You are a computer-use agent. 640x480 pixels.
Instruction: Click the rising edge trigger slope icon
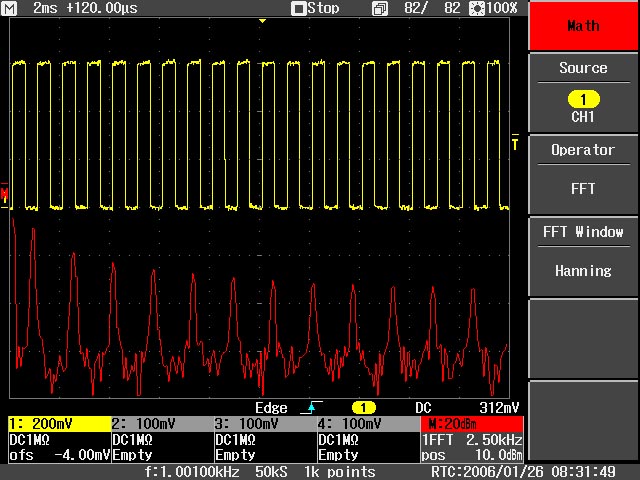click(x=310, y=408)
